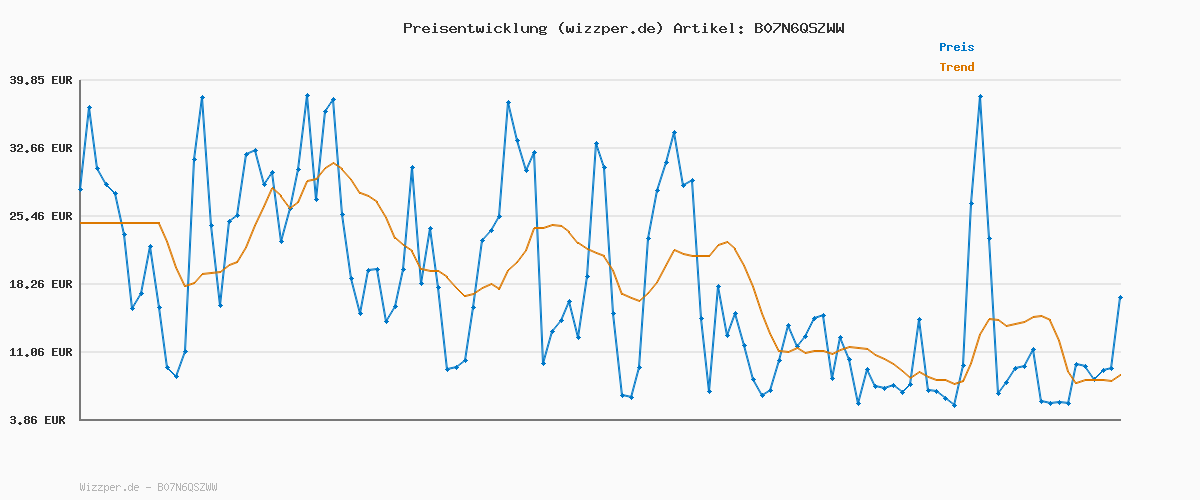Click the 39.85 EUR axis label

click(41, 80)
